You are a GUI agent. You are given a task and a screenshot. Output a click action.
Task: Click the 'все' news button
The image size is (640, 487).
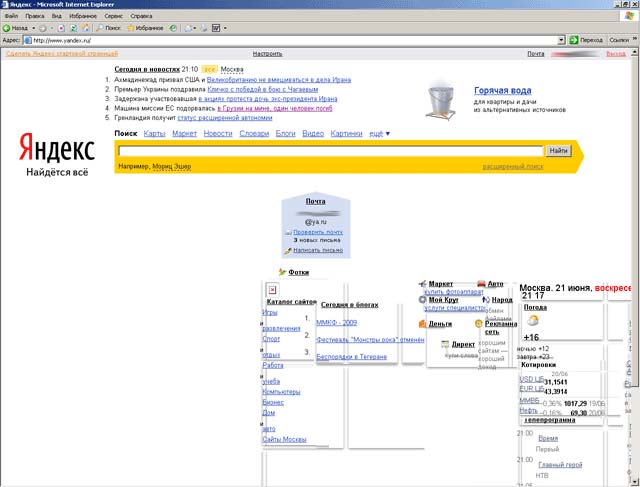[209, 69]
